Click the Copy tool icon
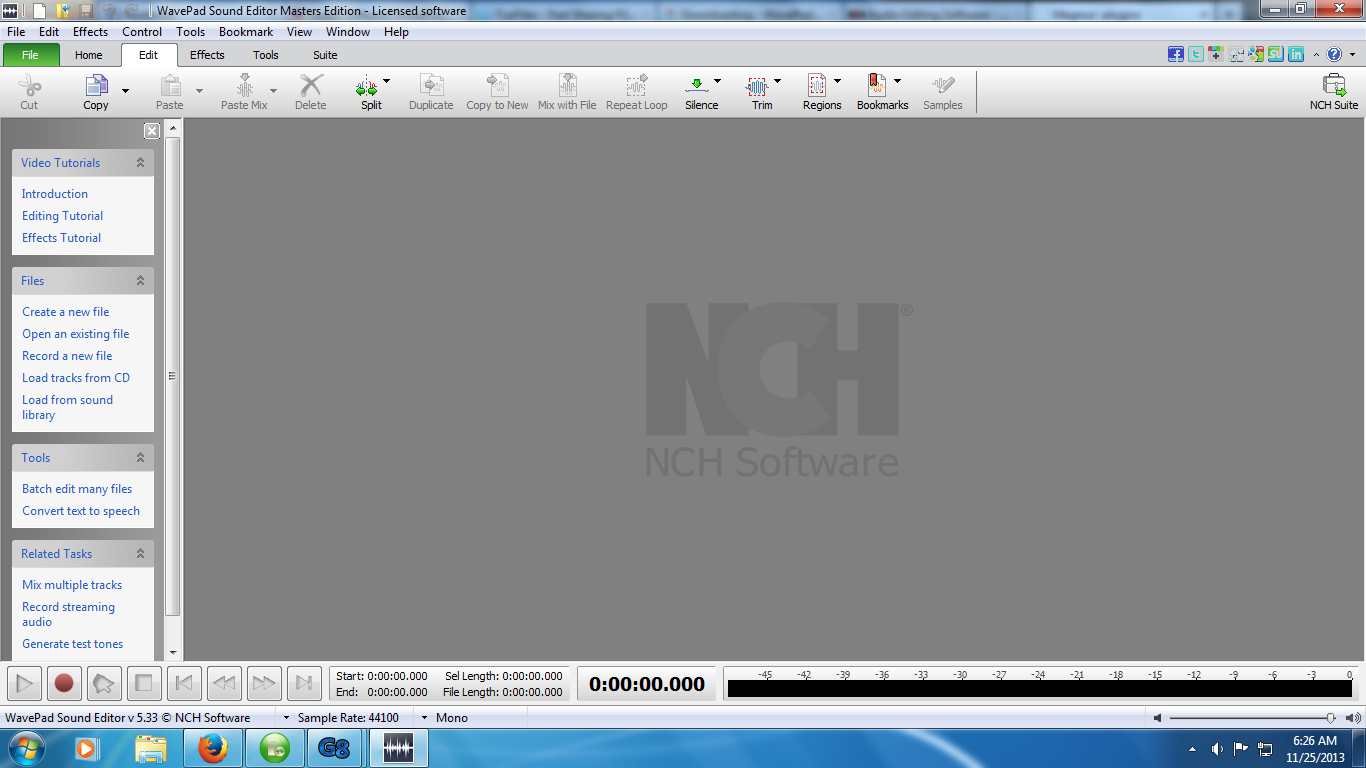 pos(96,86)
